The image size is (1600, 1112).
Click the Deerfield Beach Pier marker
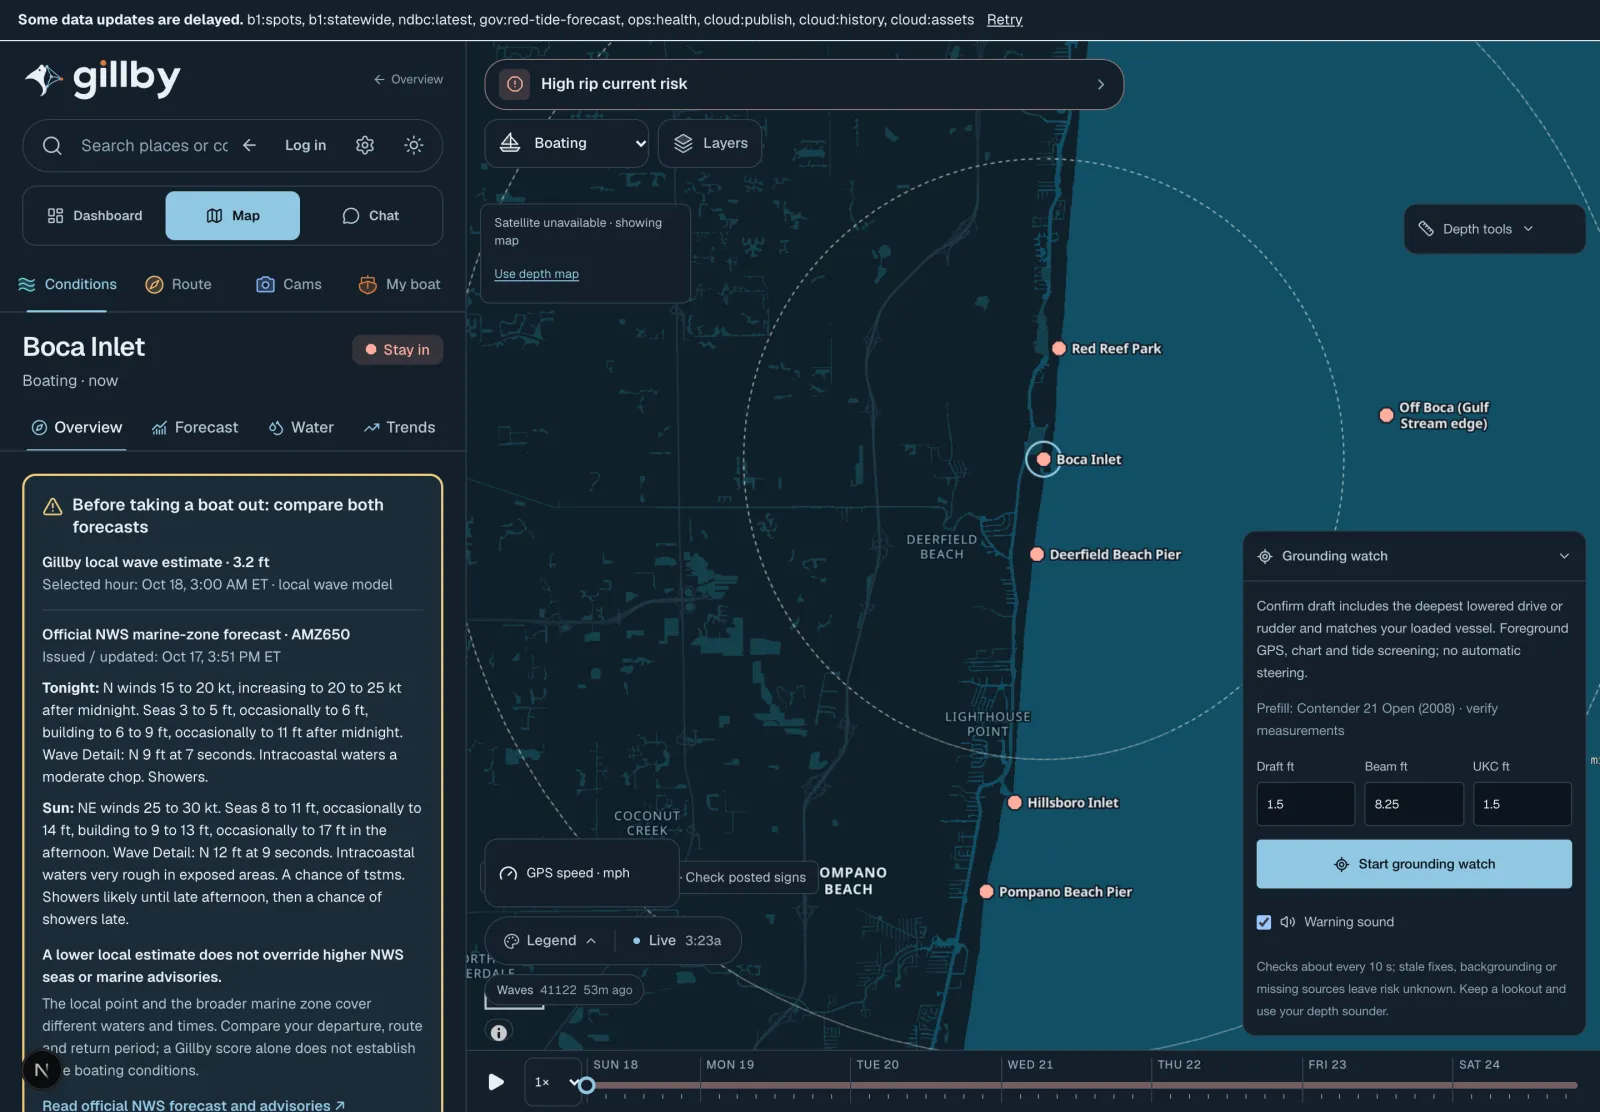(x=1037, y=554)
